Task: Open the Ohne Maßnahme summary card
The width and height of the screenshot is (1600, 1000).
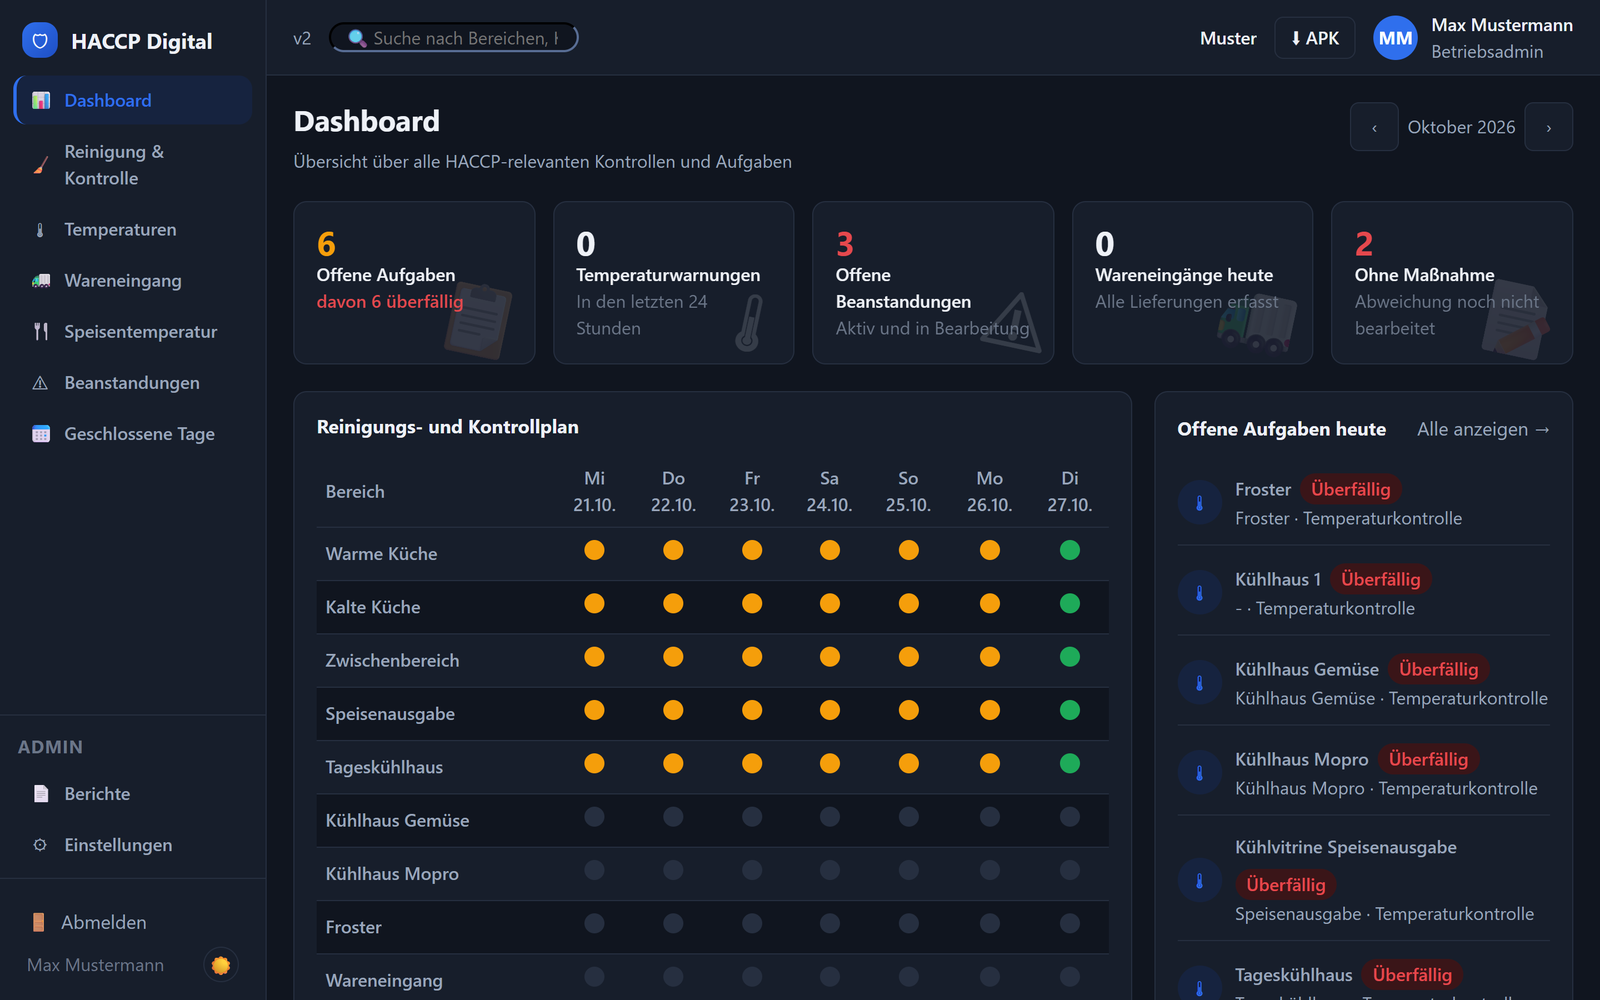Action: [x=1452, y=283]
